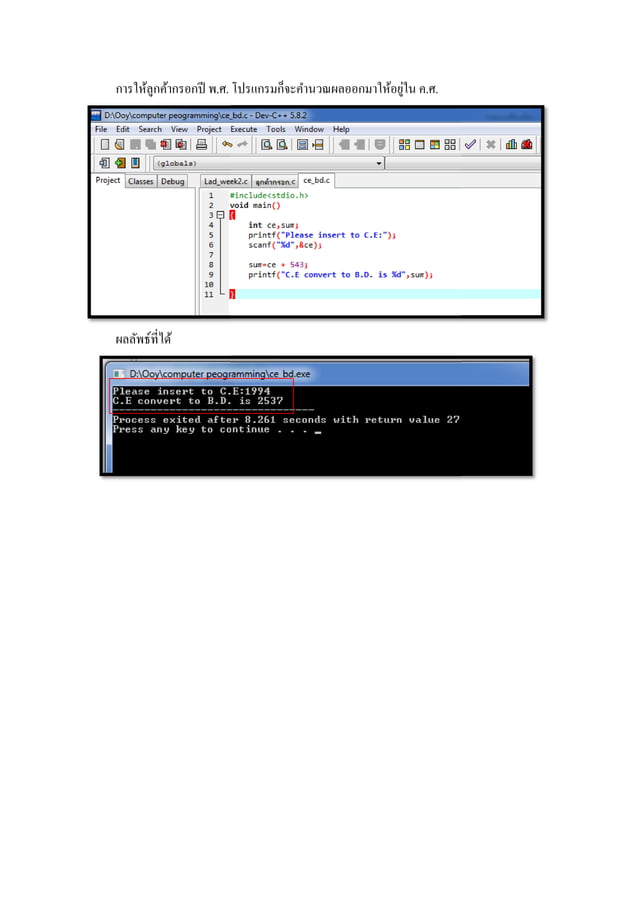Screen dimensions: 638x902
Task: Click the Toggle bookmark icon
Action: (120, 163)
